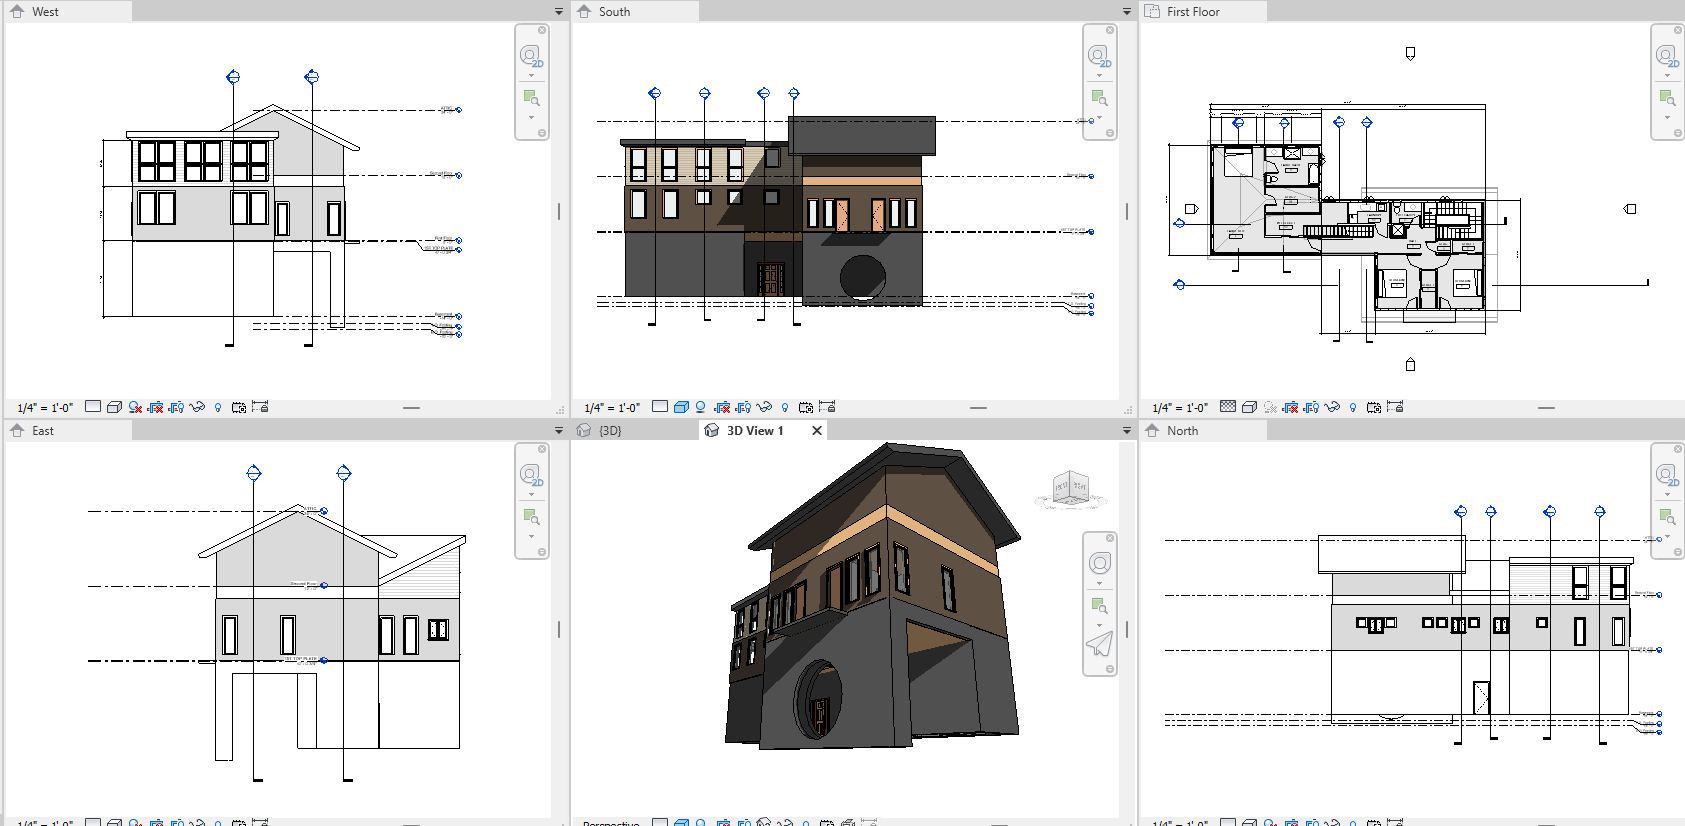Expand steering wheel options arrow in West view

pos(531,76)
